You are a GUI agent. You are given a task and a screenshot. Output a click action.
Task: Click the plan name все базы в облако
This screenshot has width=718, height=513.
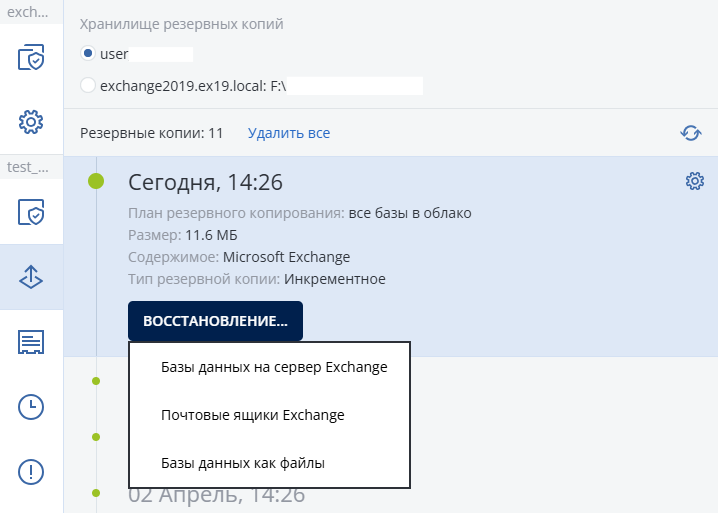point(410,213)
